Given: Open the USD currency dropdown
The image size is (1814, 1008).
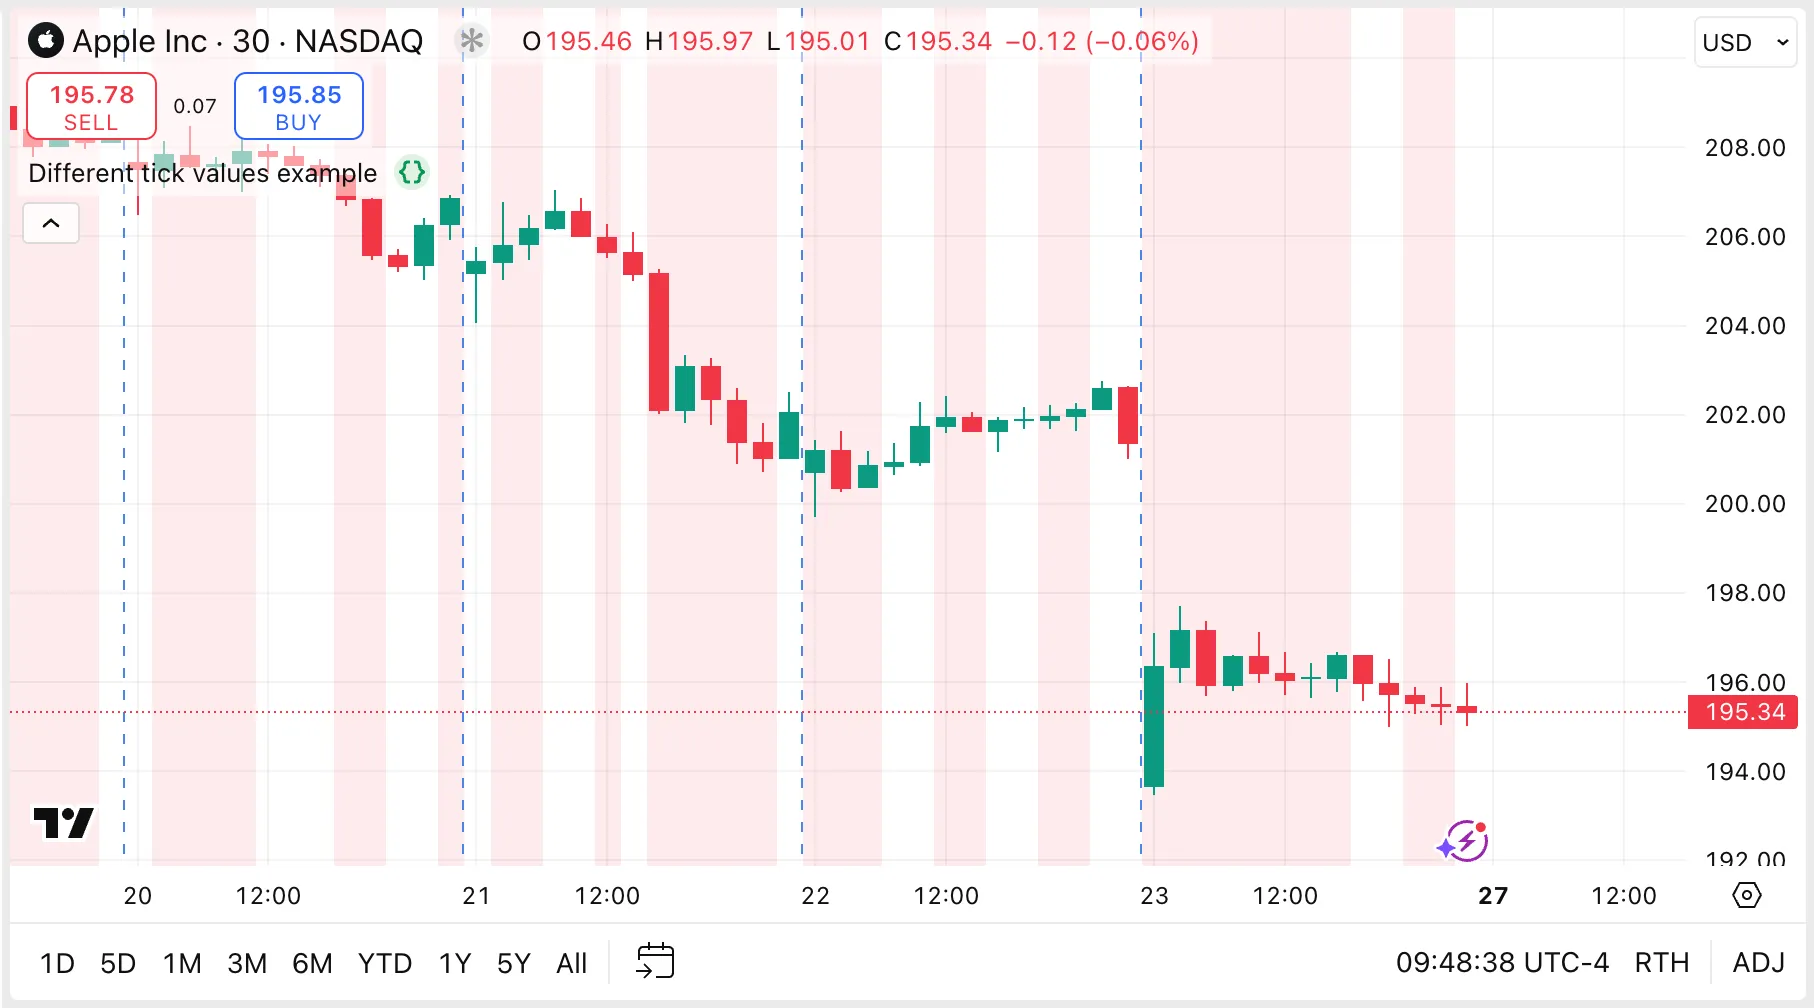Looking at the screenshot, I should pos(1744,43).
